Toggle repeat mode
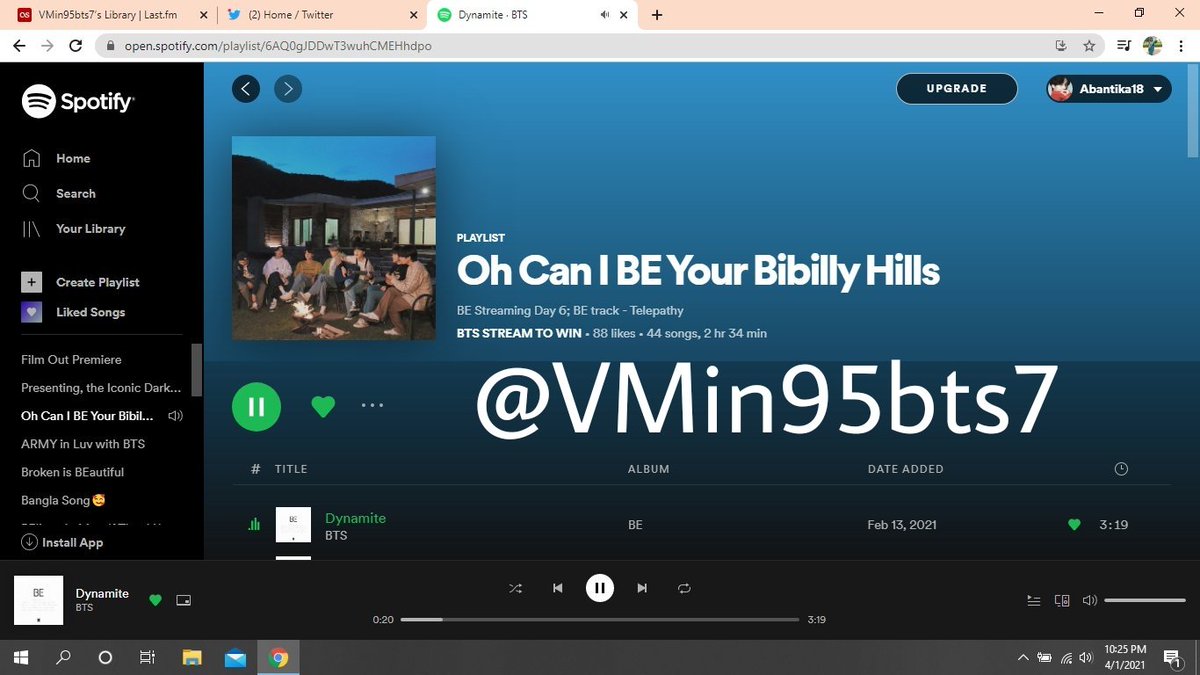Image resolution: width=1200 pixels, height=675 pixels. (x=684, y=588)
